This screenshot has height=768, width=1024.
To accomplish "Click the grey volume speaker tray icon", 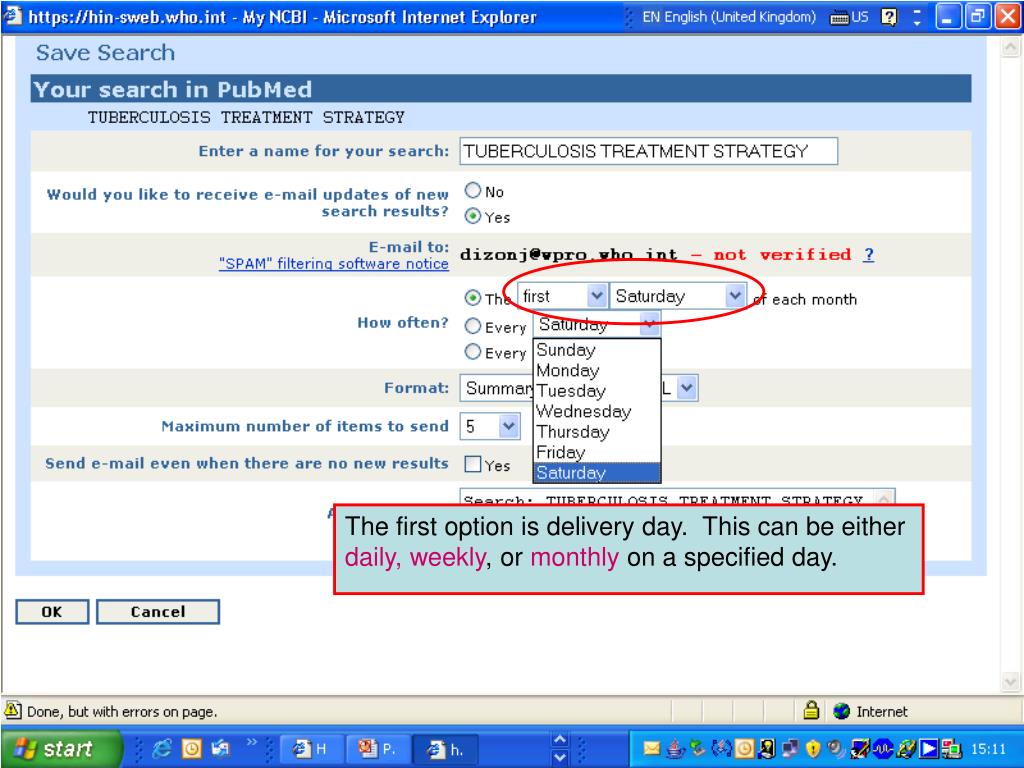I will pyautogui.click(x=836, y=748).
